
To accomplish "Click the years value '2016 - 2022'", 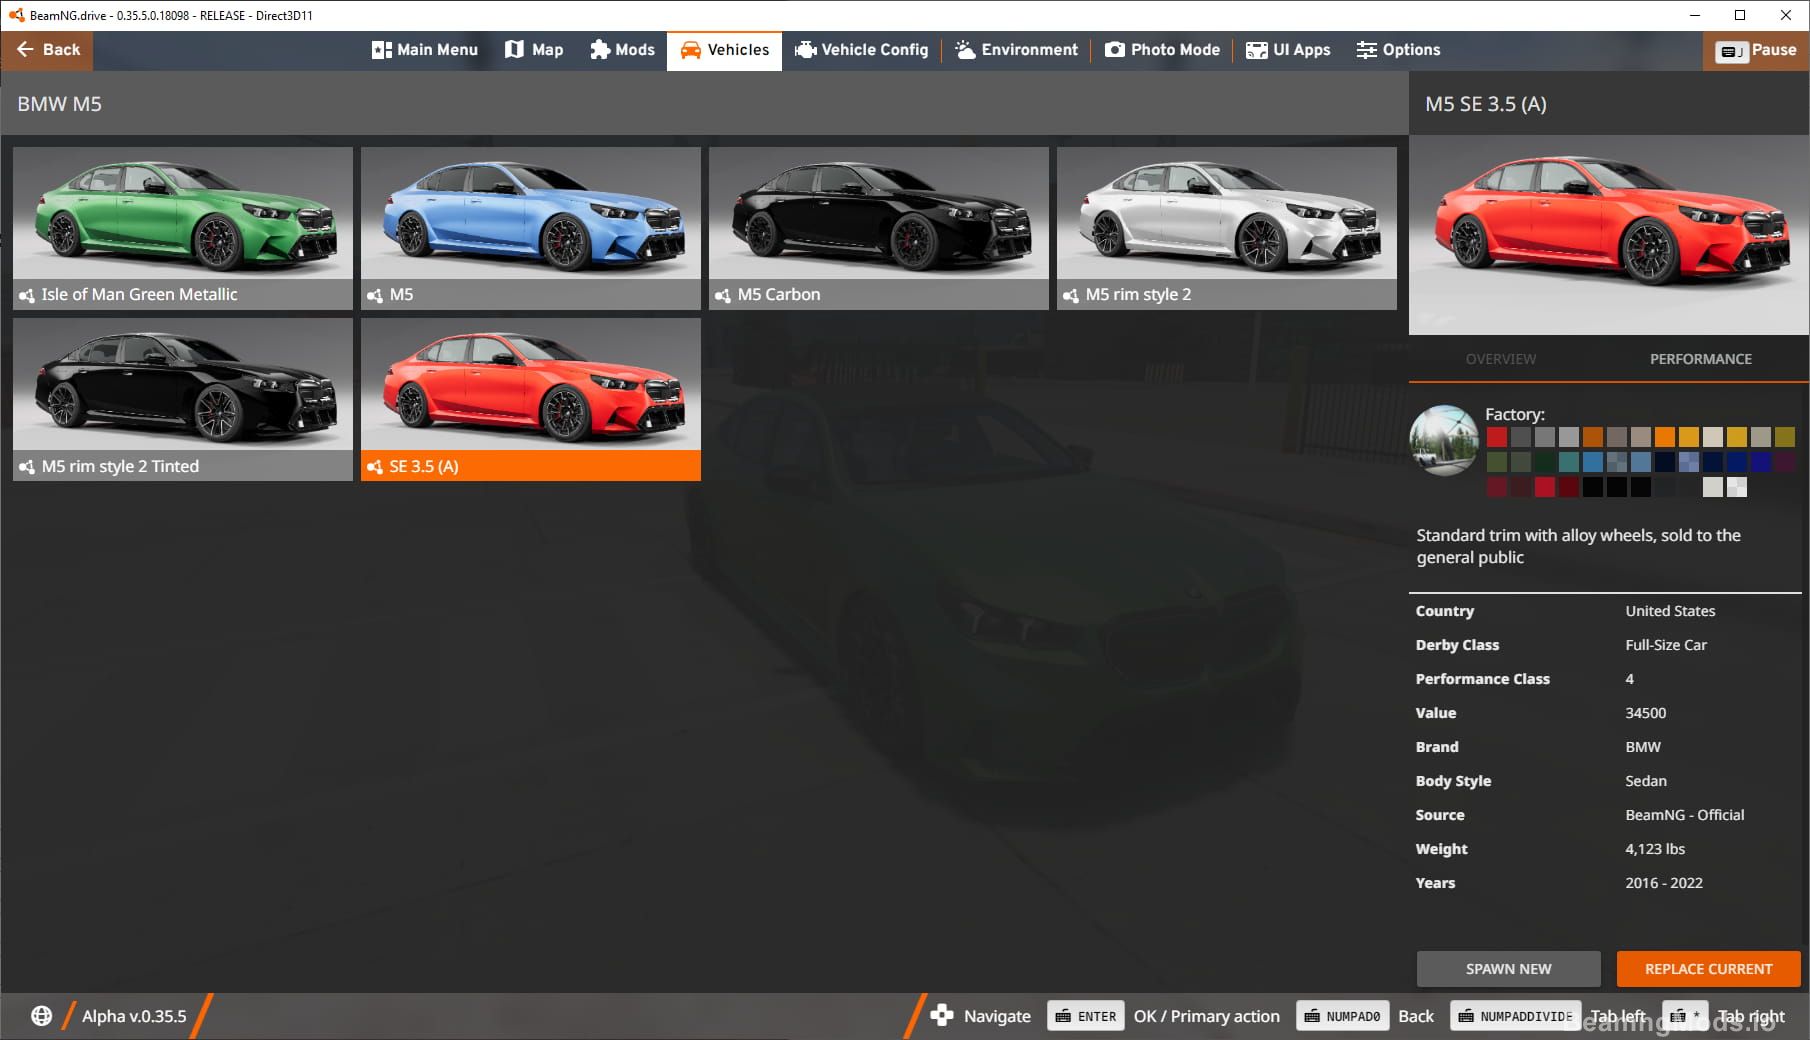I will (x=1663, y=883).
